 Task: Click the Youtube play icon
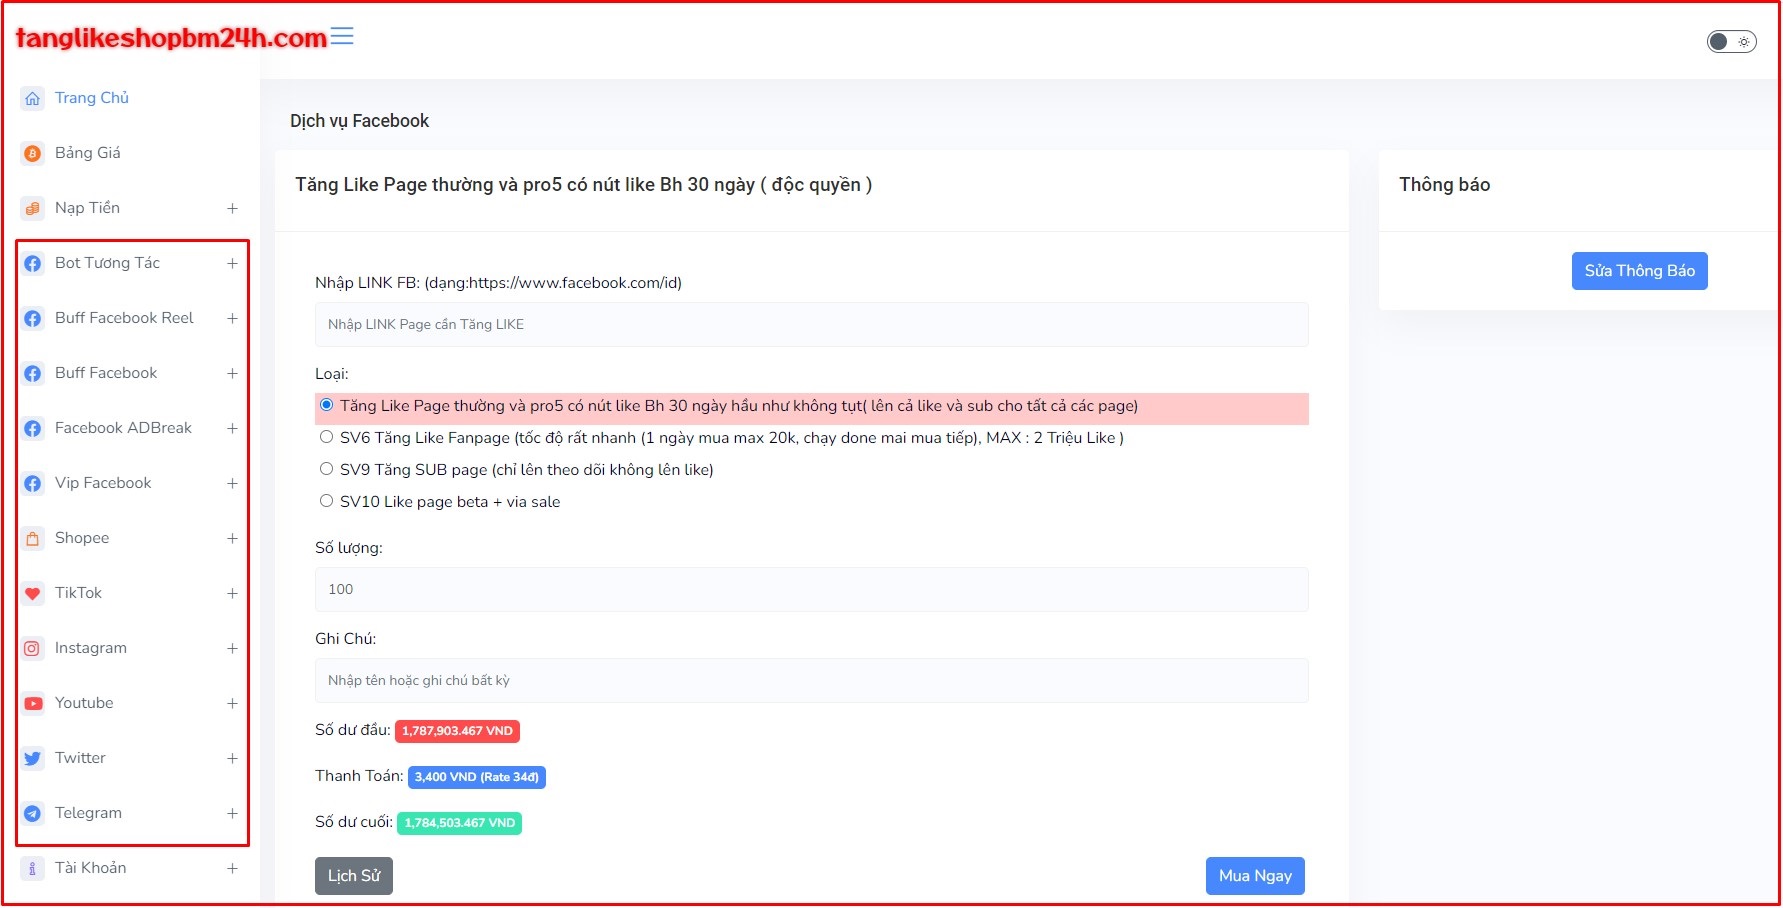33,703
